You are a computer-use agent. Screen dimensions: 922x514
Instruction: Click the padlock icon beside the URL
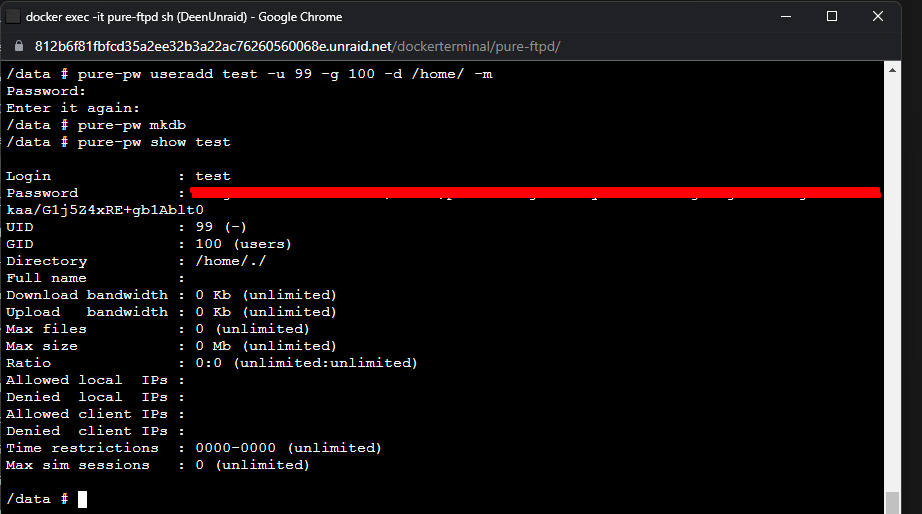tap(19, 46)
